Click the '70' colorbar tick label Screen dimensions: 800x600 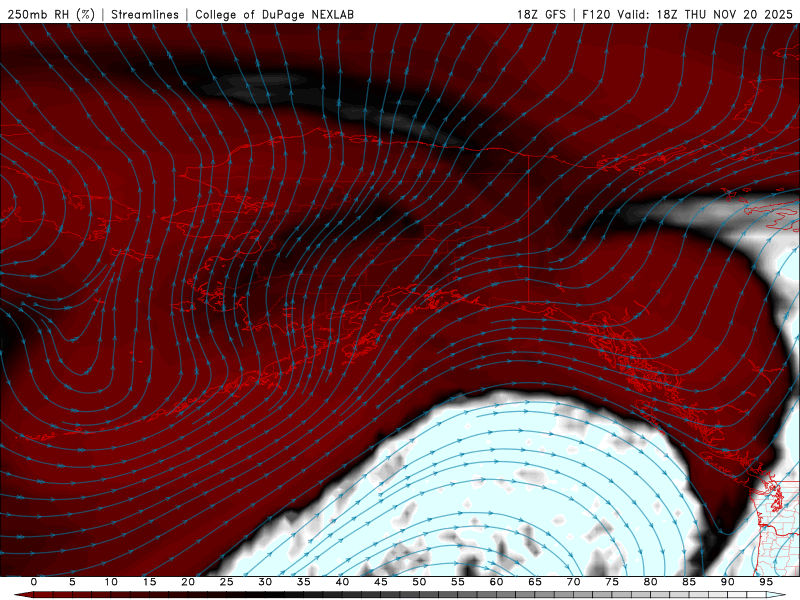[x=573, y=582]
